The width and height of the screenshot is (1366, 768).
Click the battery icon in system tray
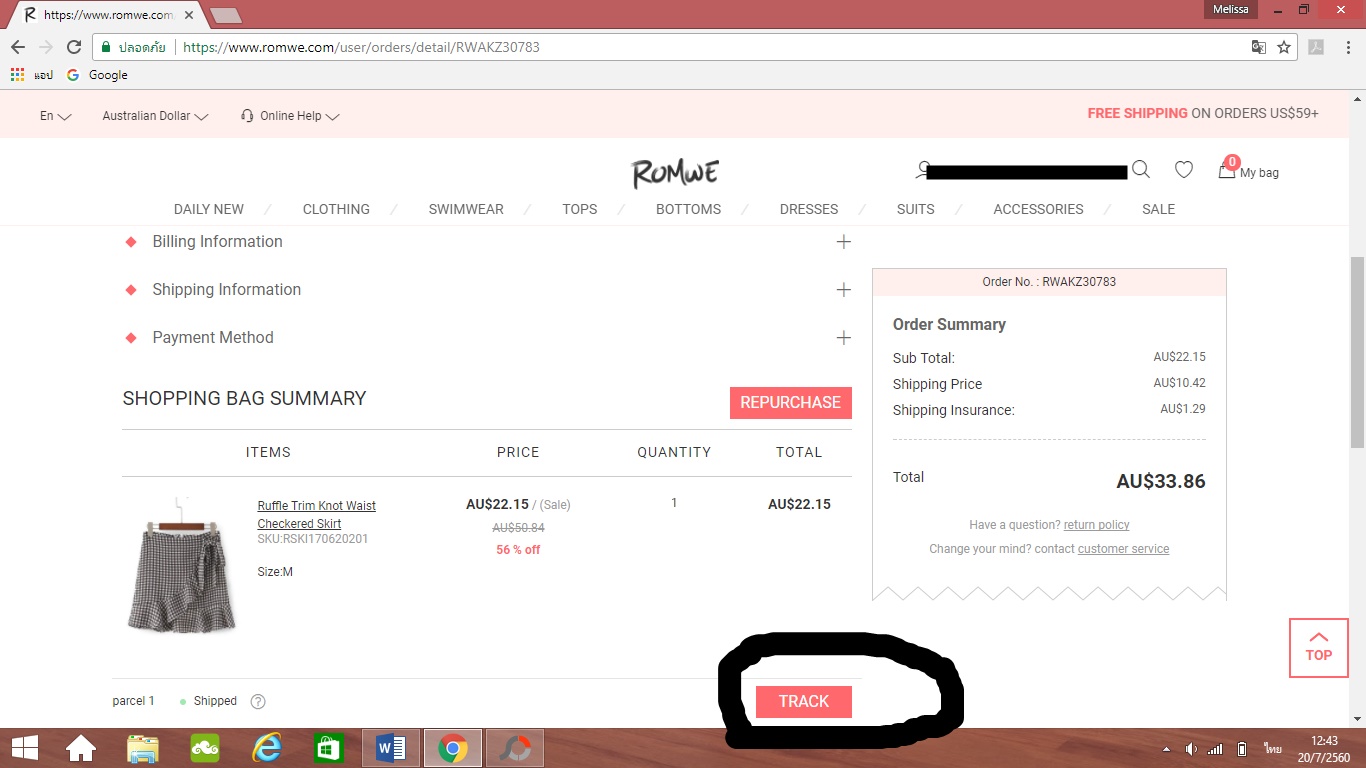click(1242, 749)
